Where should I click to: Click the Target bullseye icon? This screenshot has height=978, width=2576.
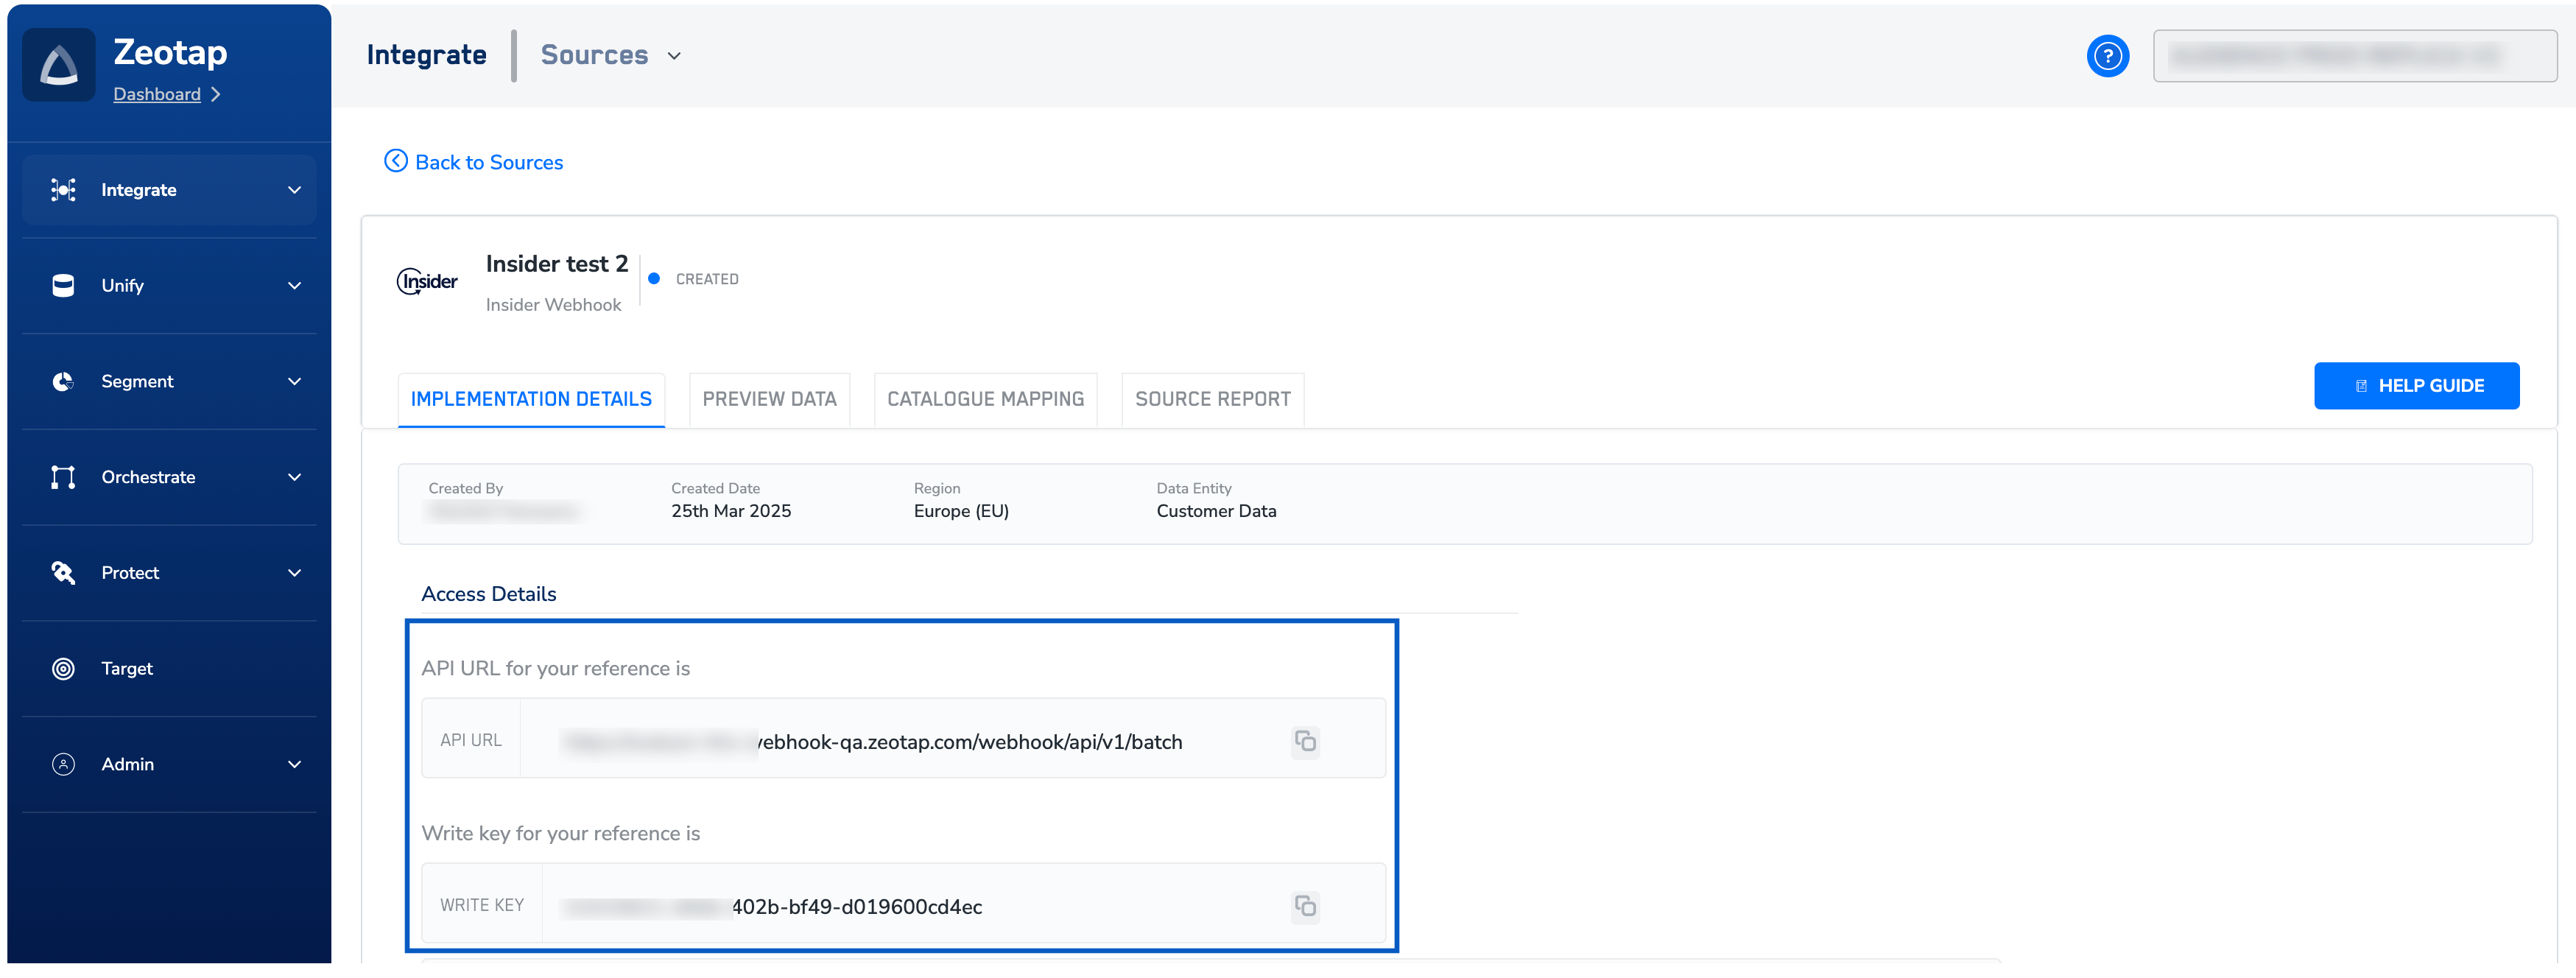[x=63, y=669]
